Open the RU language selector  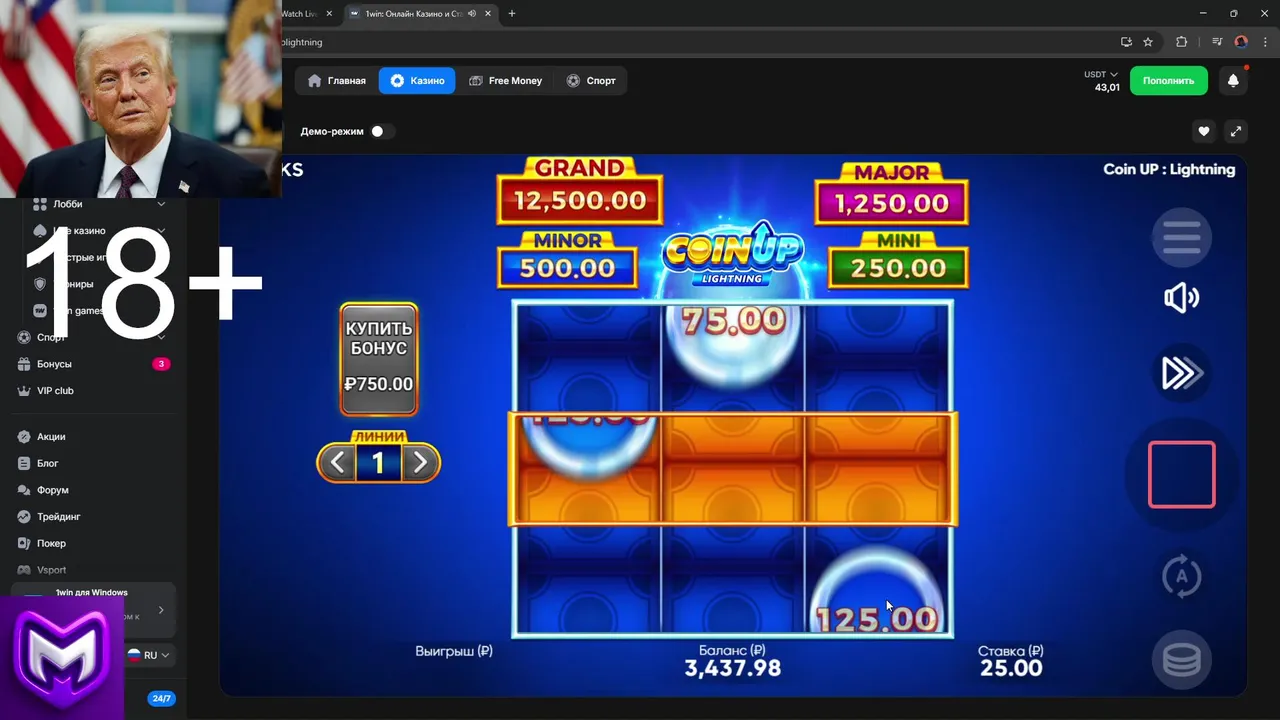click(x=149, y=655)
